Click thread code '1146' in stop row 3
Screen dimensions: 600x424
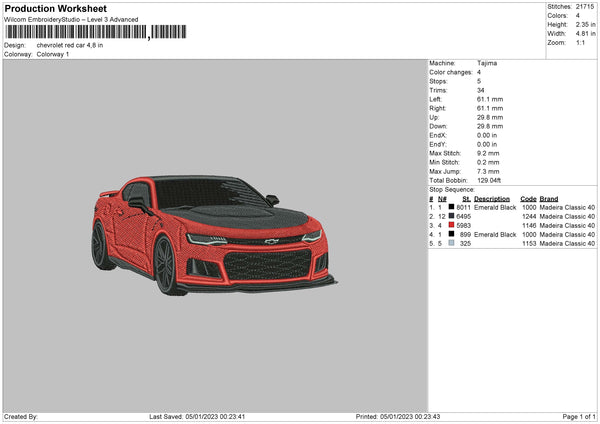coord(529,225)
